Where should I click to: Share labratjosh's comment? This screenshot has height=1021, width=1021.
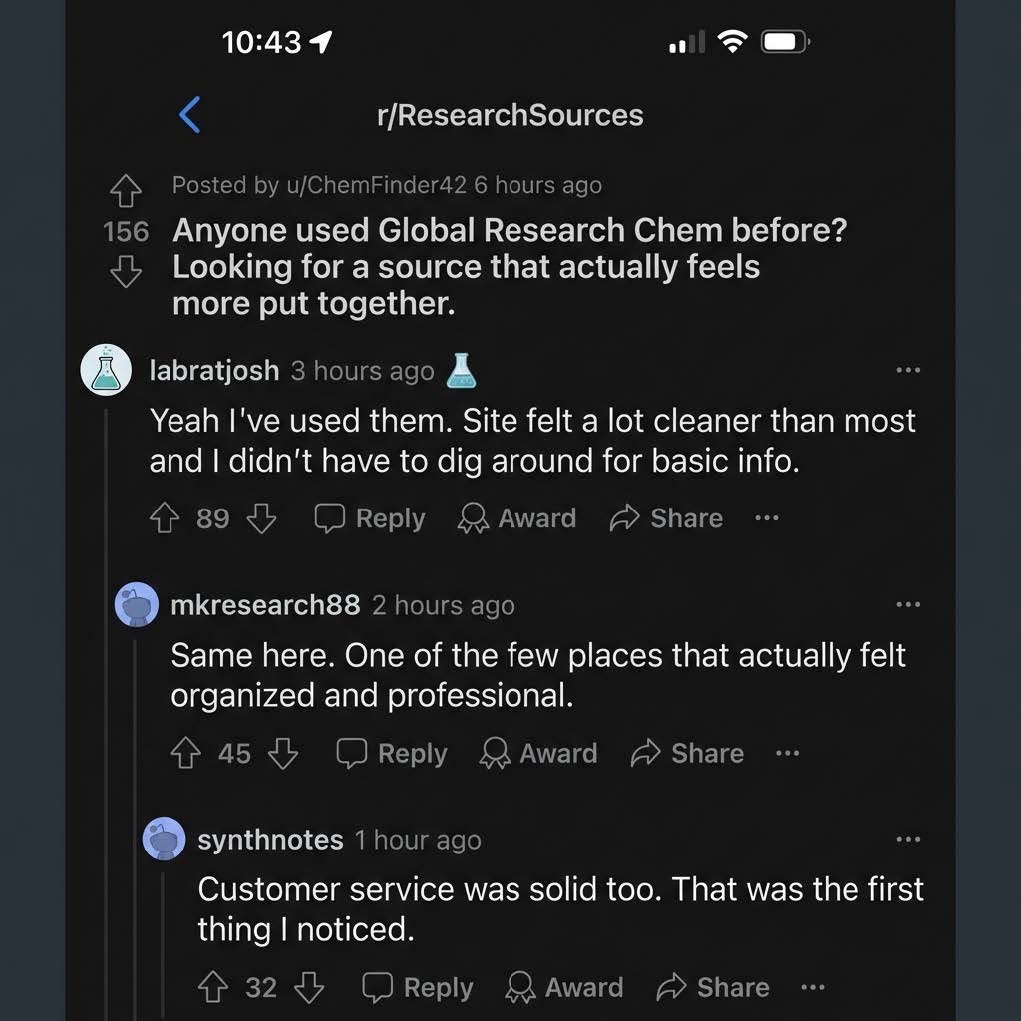pyautogui.click(x=666, y=518)
